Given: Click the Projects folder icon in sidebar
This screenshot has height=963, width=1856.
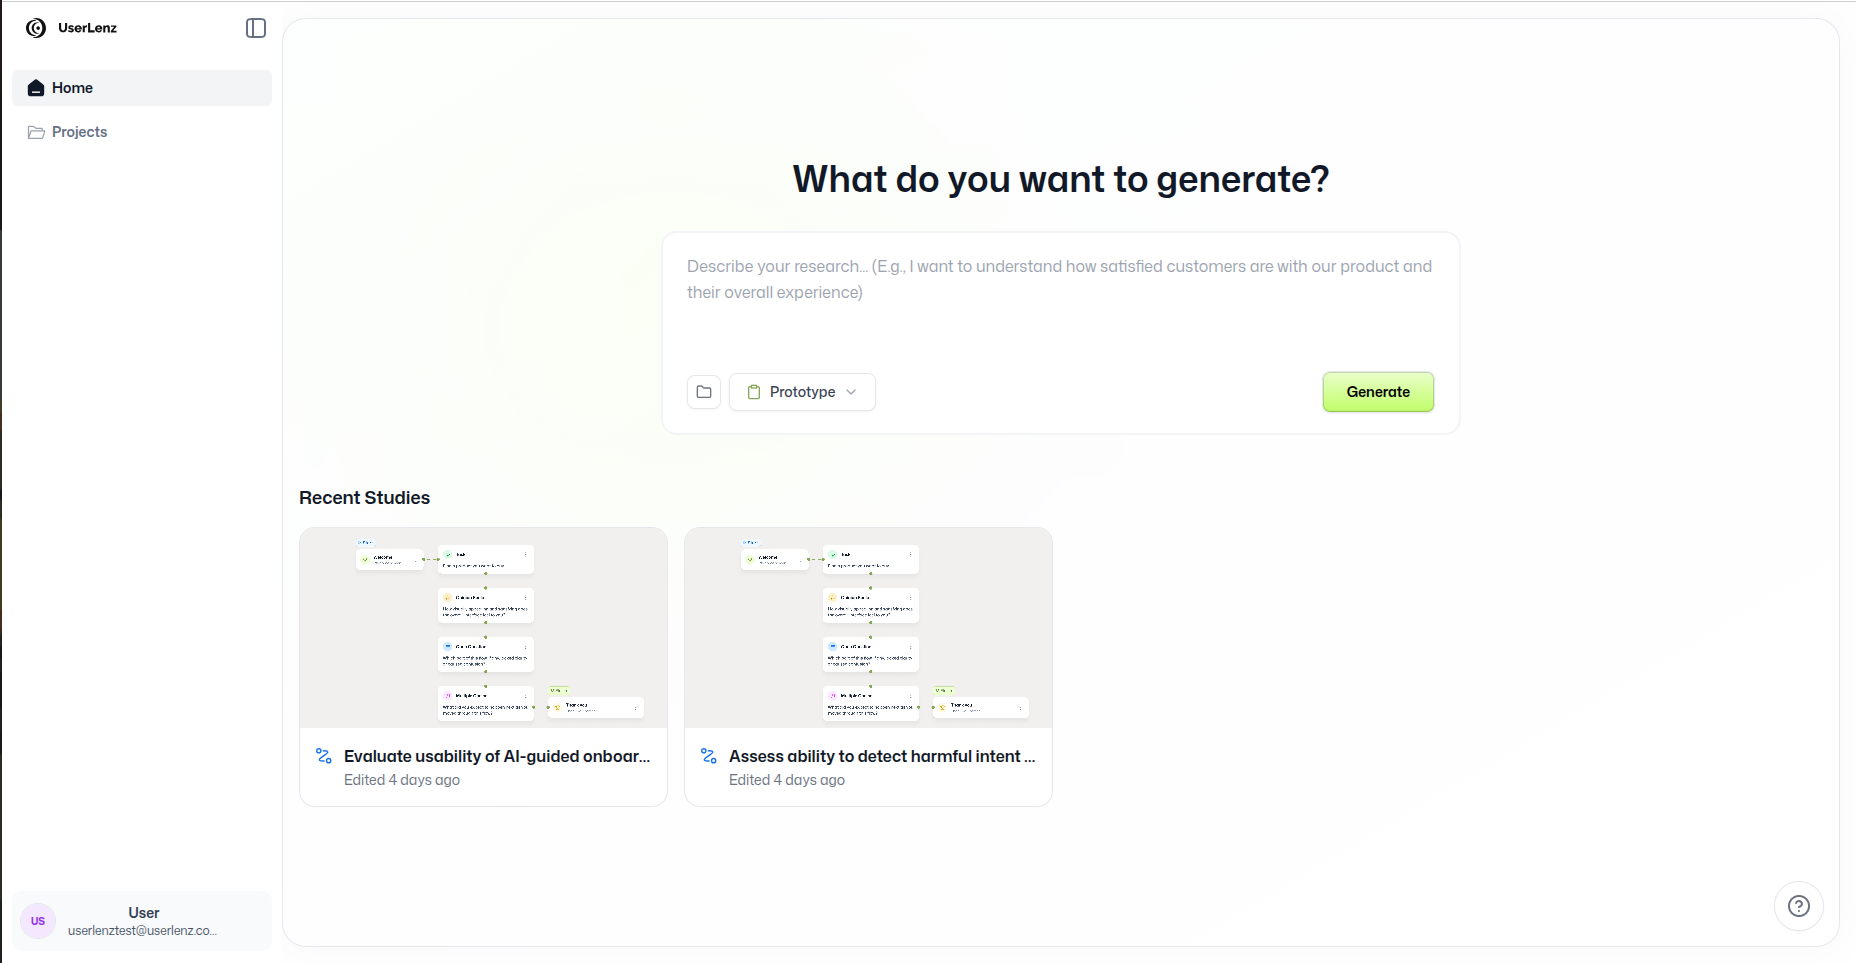Looking at the screenshot, I should [36, 132].
